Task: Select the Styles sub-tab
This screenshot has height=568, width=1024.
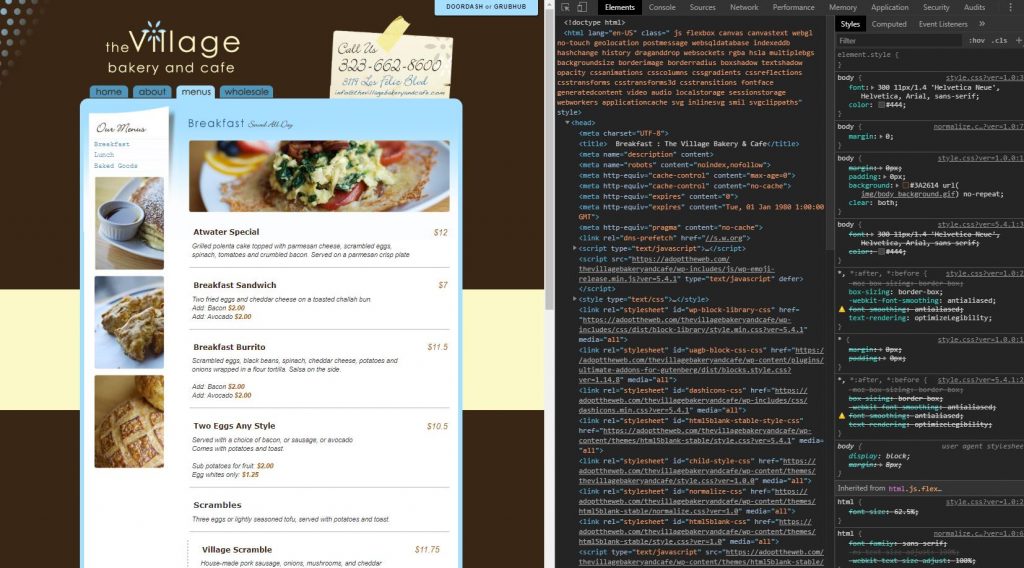Action: 850,24
